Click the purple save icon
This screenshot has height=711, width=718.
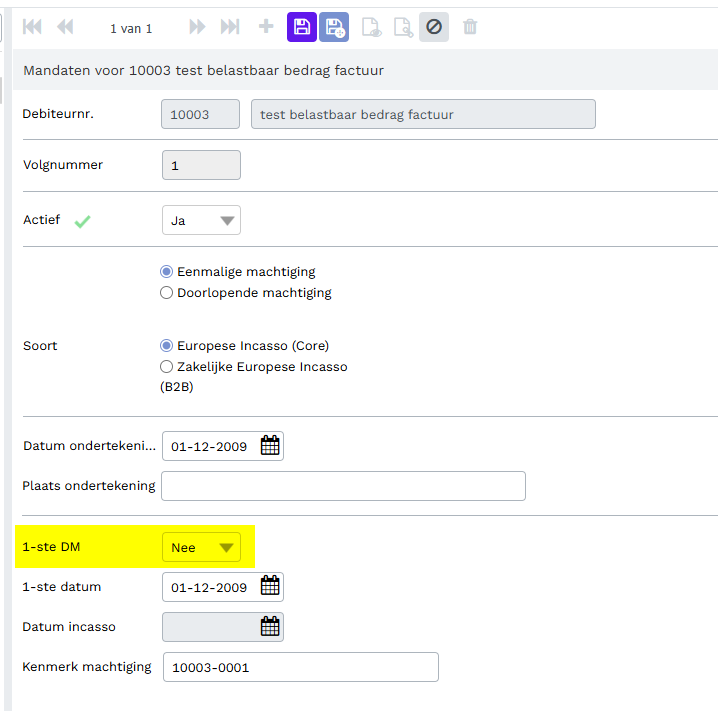click(x=301, y=27)
